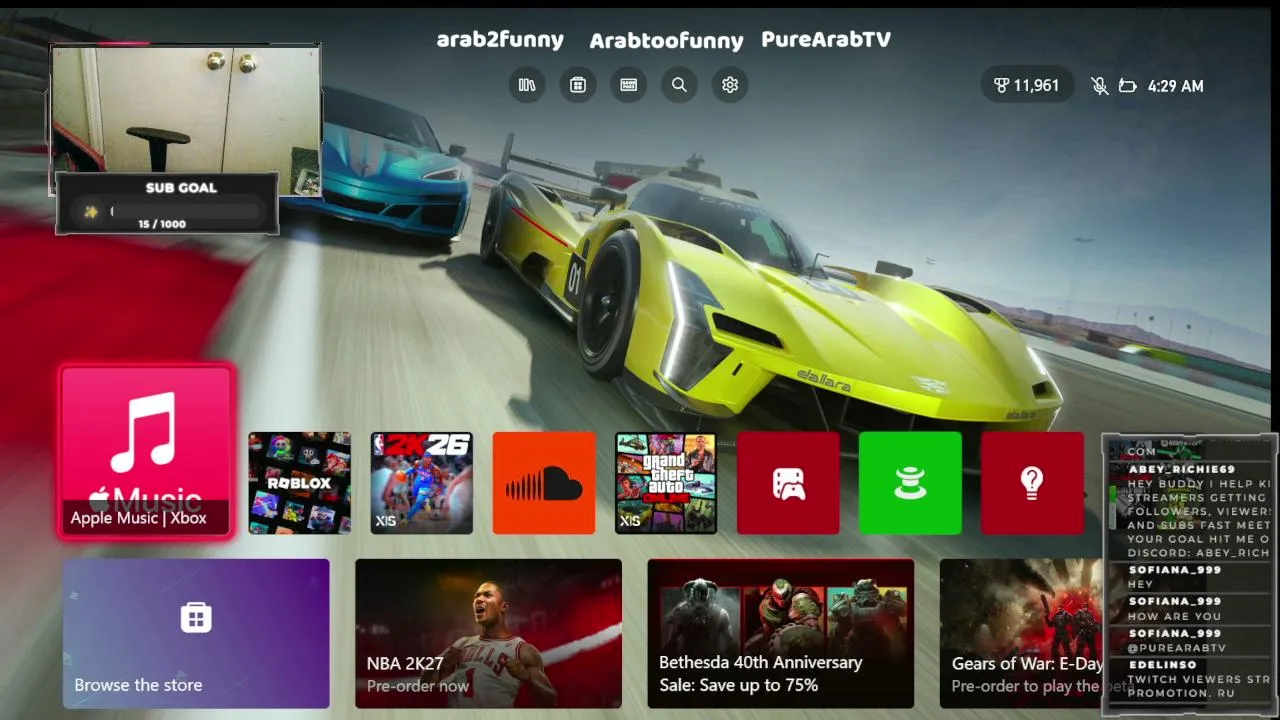Click the SUB GOAL heading

click(181, 187)
